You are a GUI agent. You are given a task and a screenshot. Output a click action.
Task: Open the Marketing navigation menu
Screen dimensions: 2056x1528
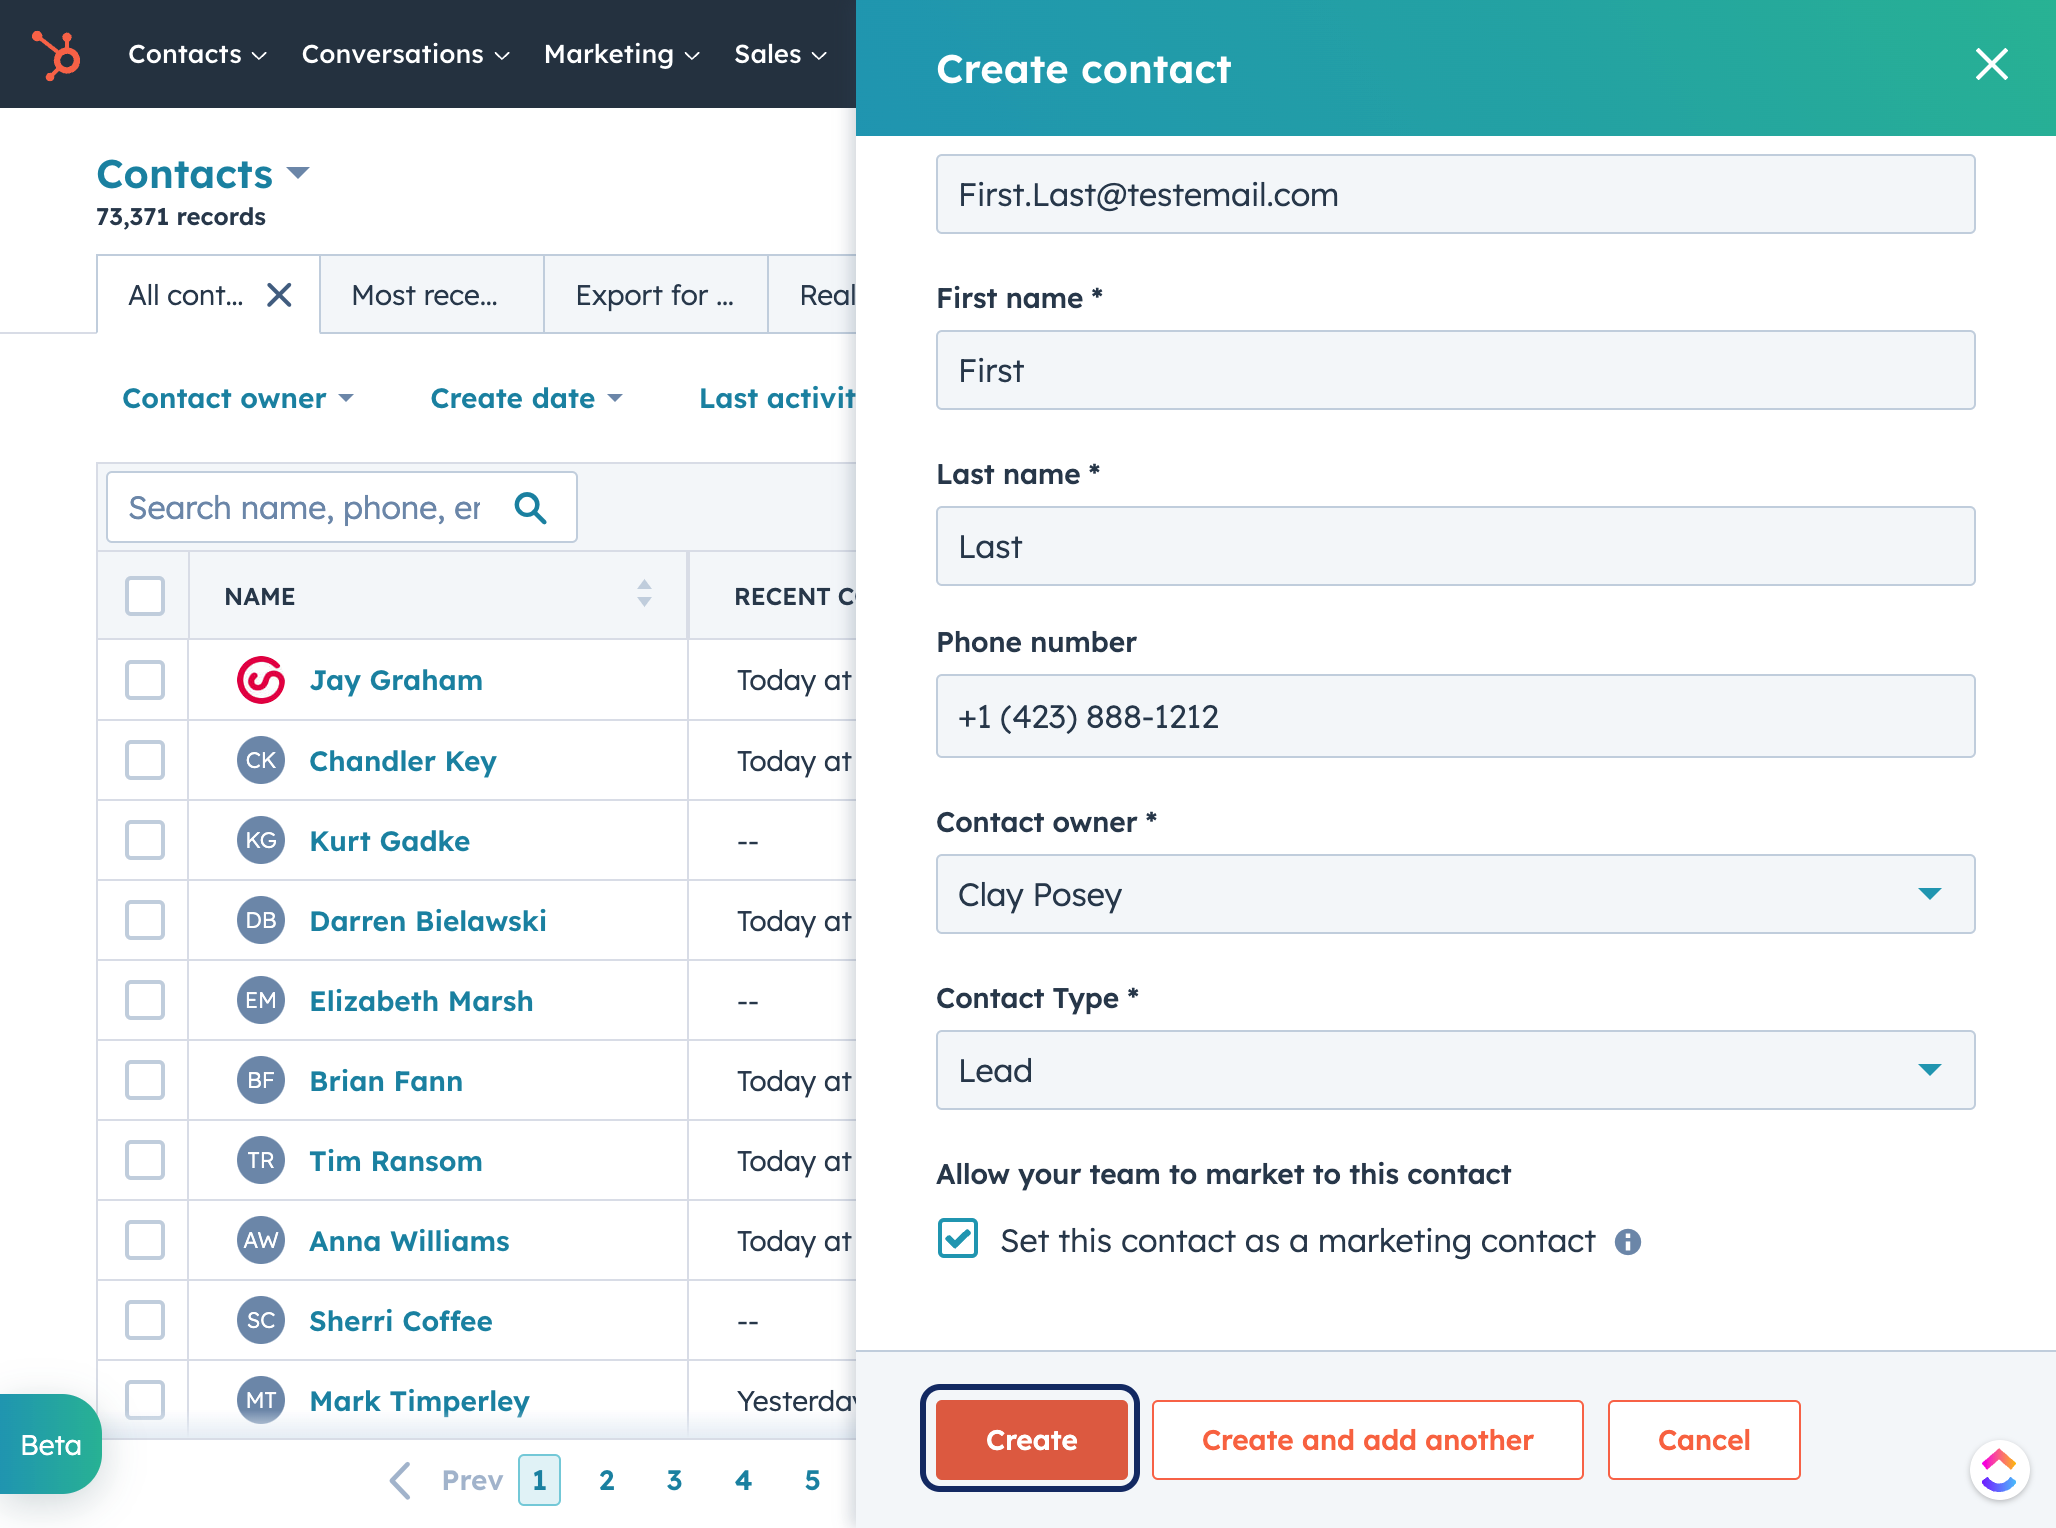coord(621,54)
